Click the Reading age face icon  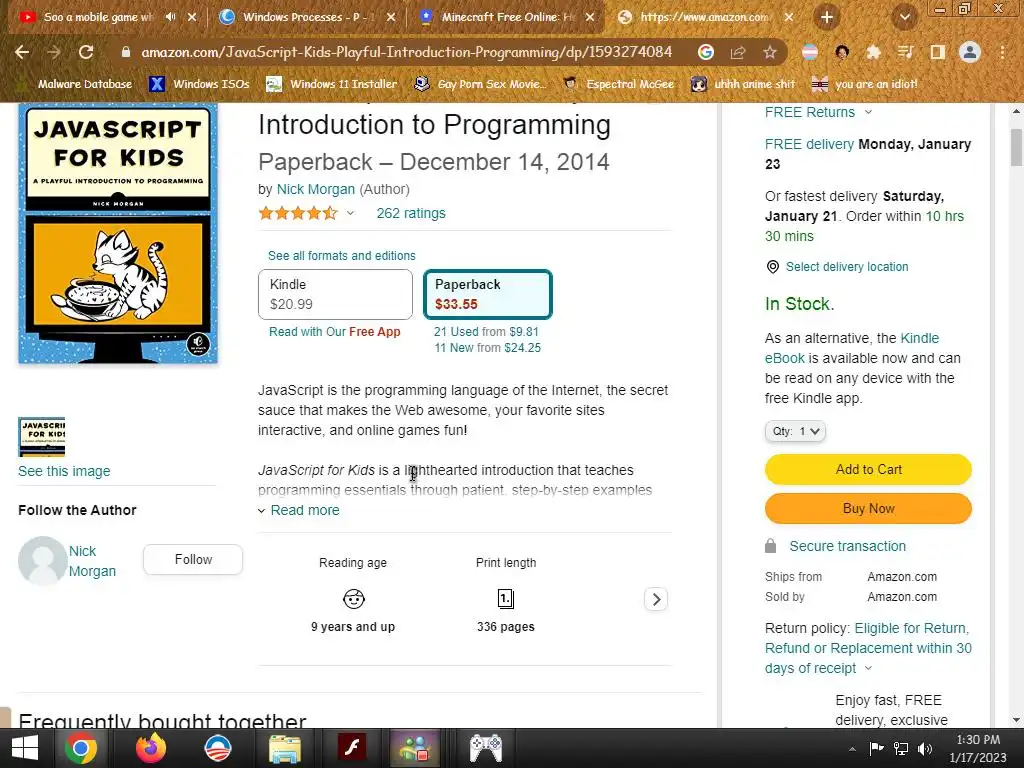(353, 598)
